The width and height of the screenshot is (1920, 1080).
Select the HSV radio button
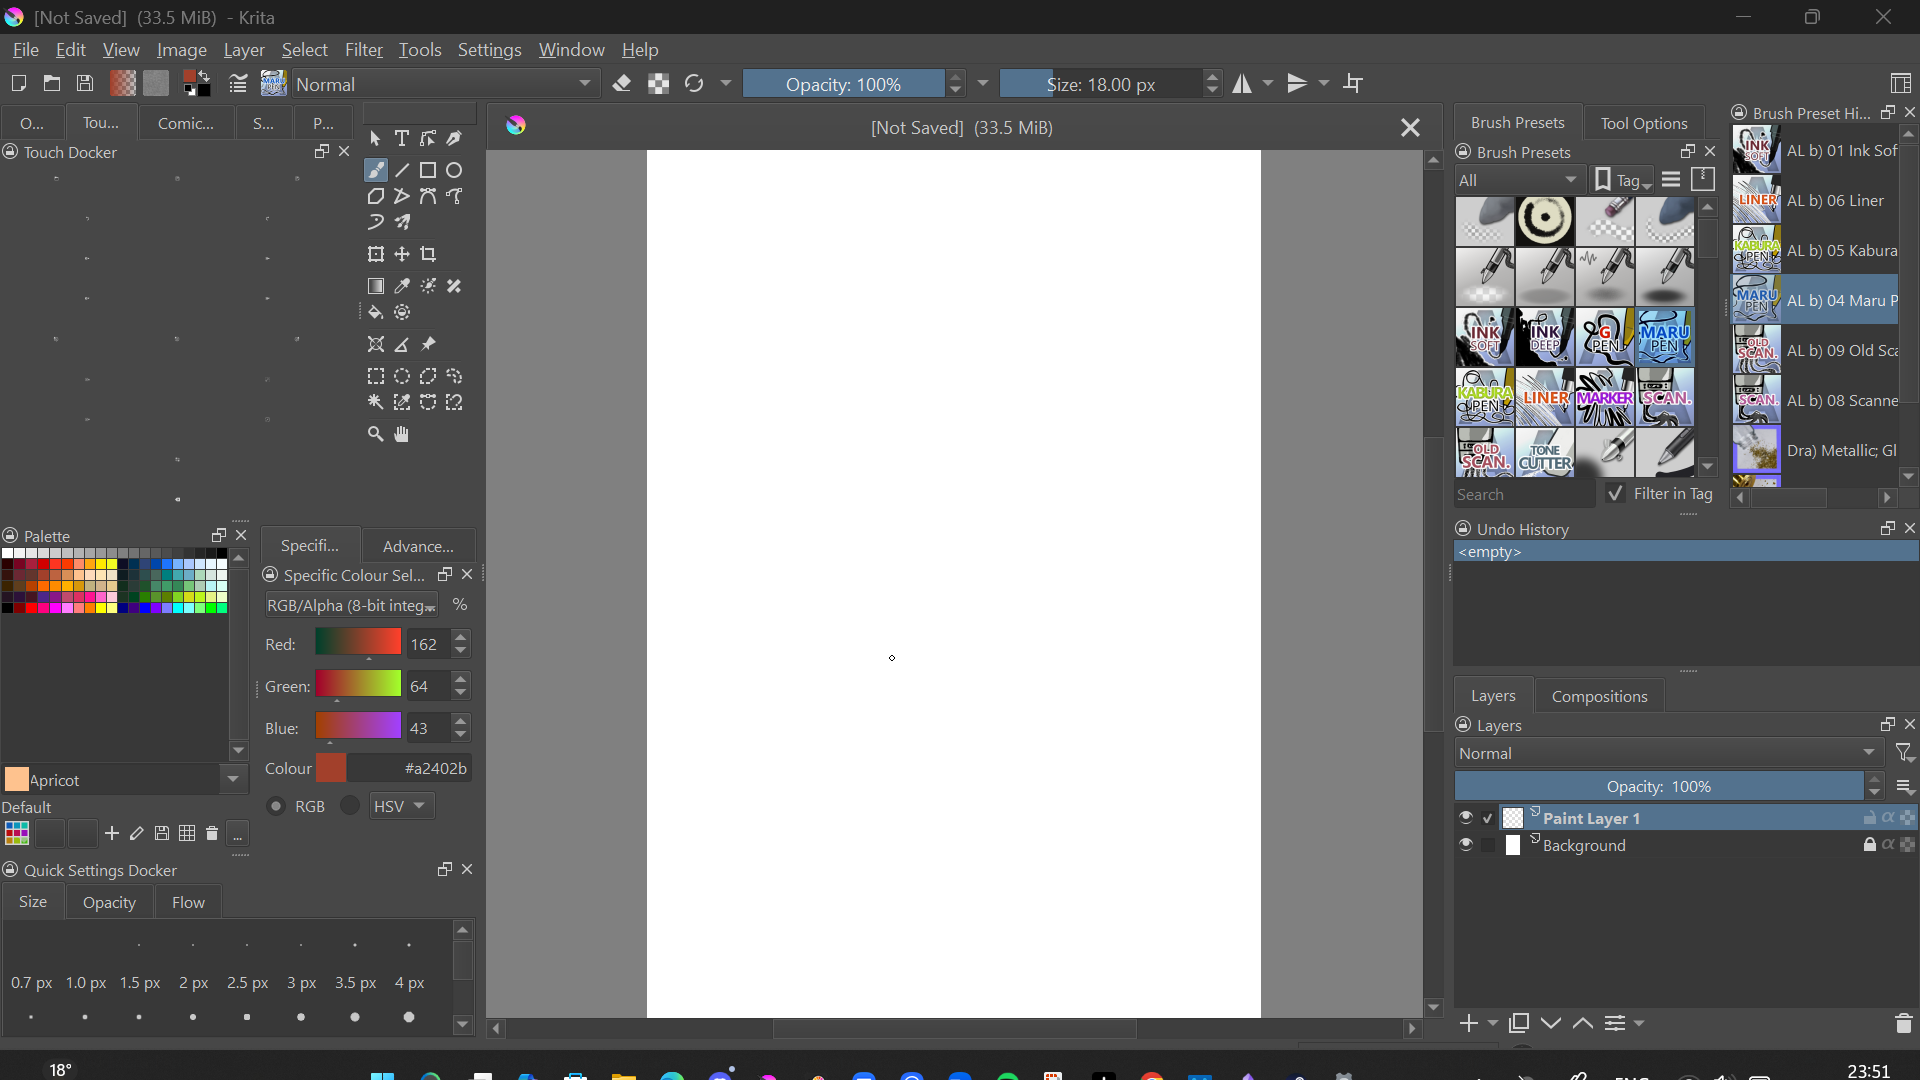click(x=350, y=807)
